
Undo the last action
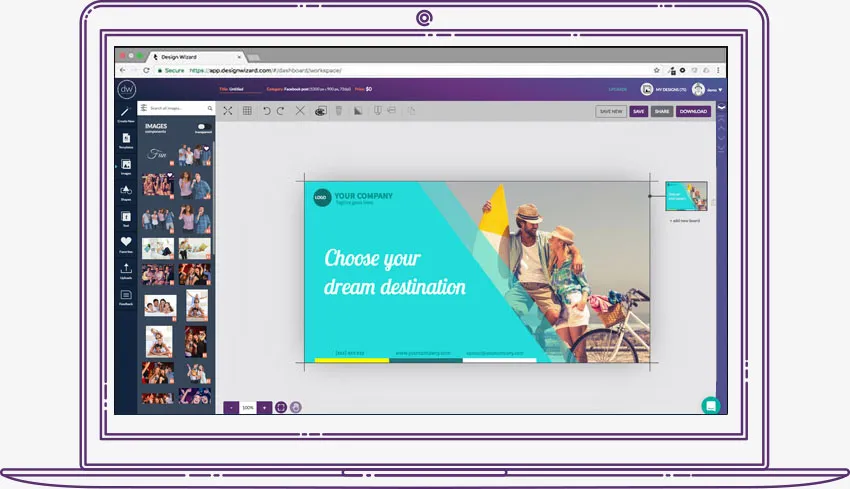pyautogui.click(x=266, y=111)
